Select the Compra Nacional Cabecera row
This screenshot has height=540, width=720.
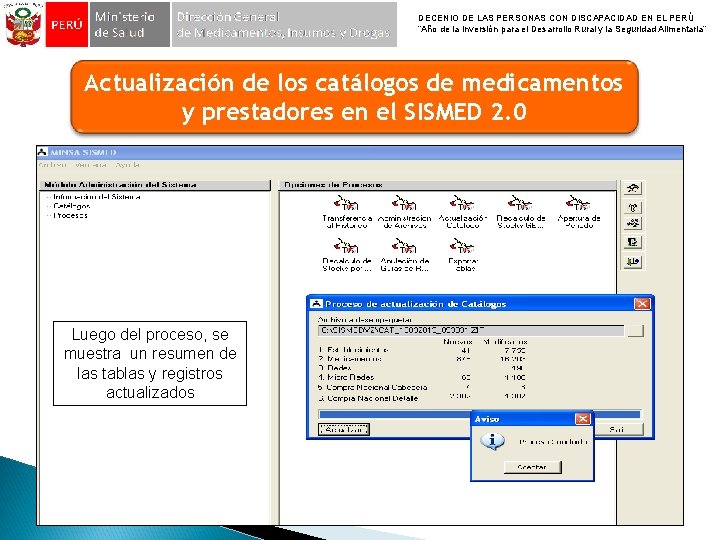pyautogui.click(x=422, y=387)
